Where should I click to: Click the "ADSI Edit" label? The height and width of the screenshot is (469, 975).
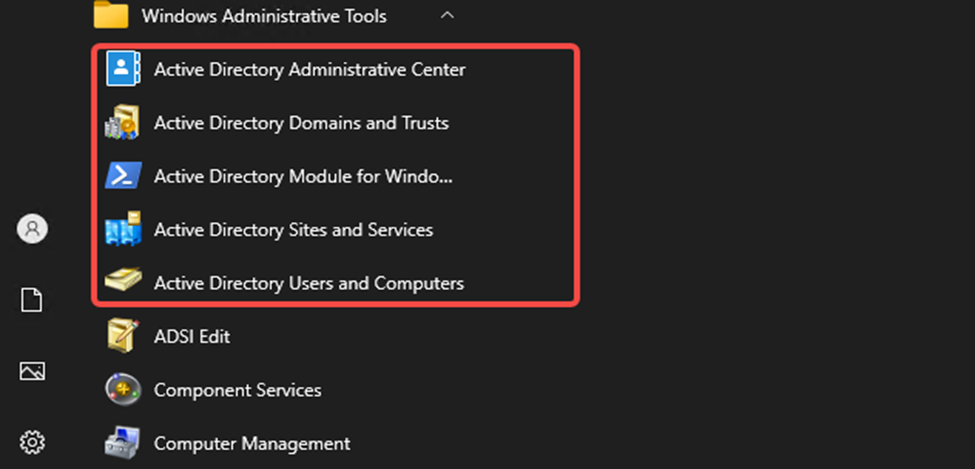(x=192, y=337)
